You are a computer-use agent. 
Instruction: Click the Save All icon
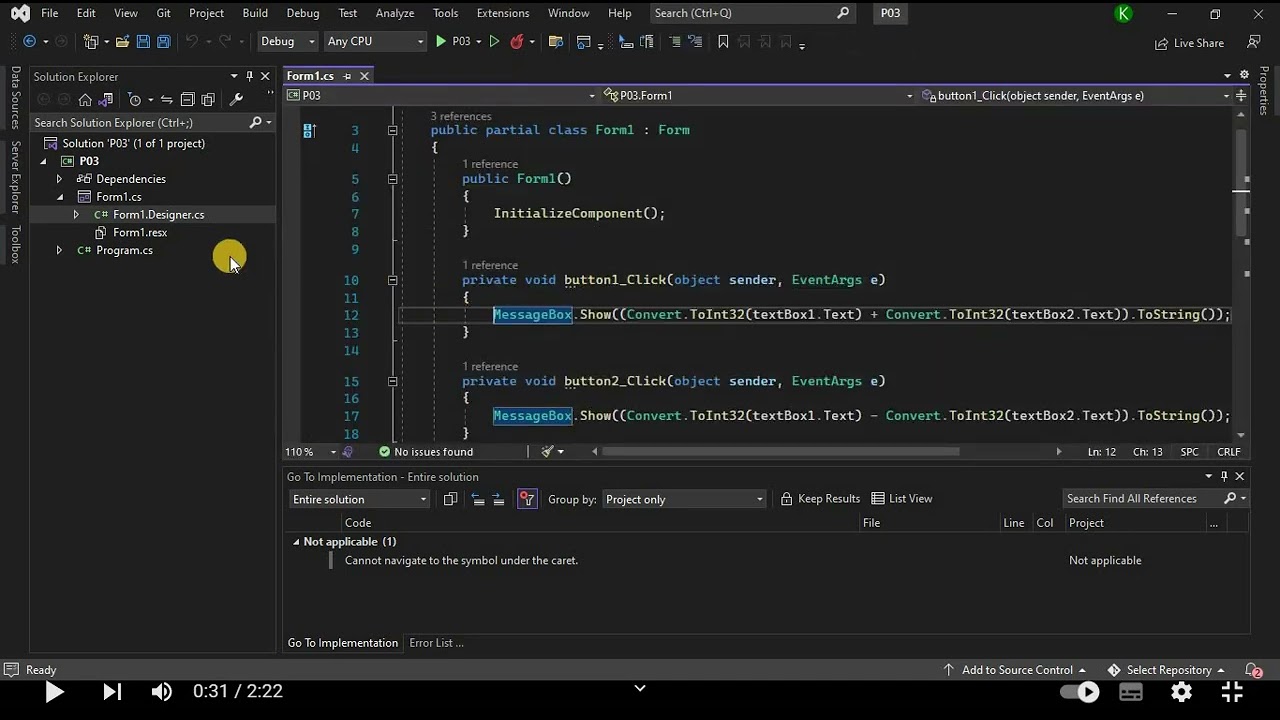[163, 42]
